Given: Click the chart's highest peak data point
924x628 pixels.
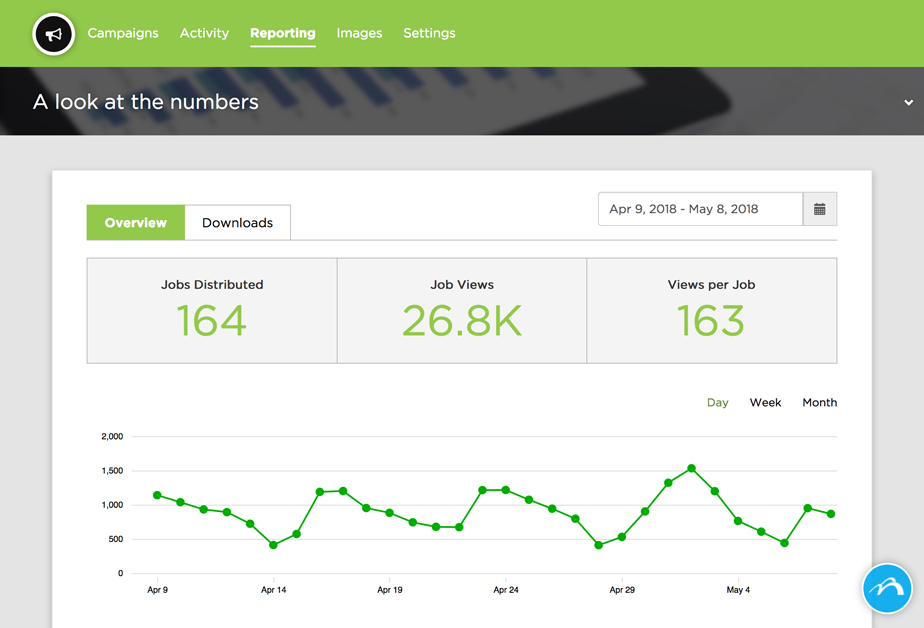Looking at the screenshot, I should tap(690, 468).
